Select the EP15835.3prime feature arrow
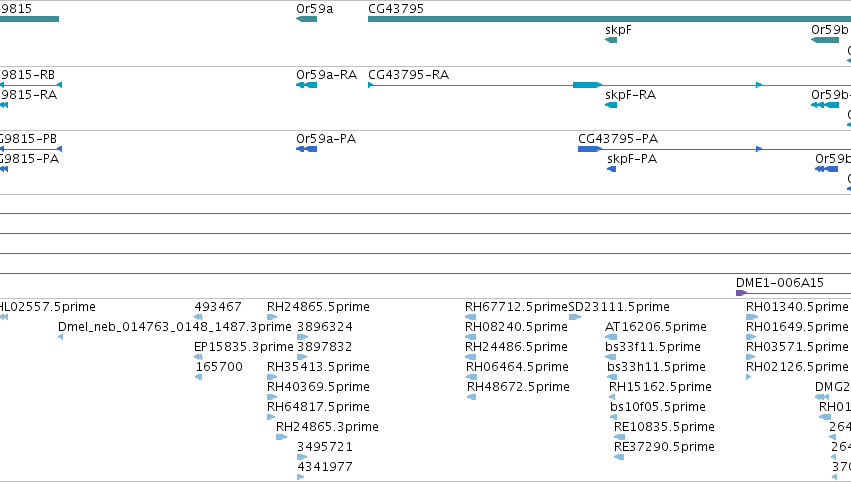The width and height of the screenshot is (851, 482). coord(198,357)
